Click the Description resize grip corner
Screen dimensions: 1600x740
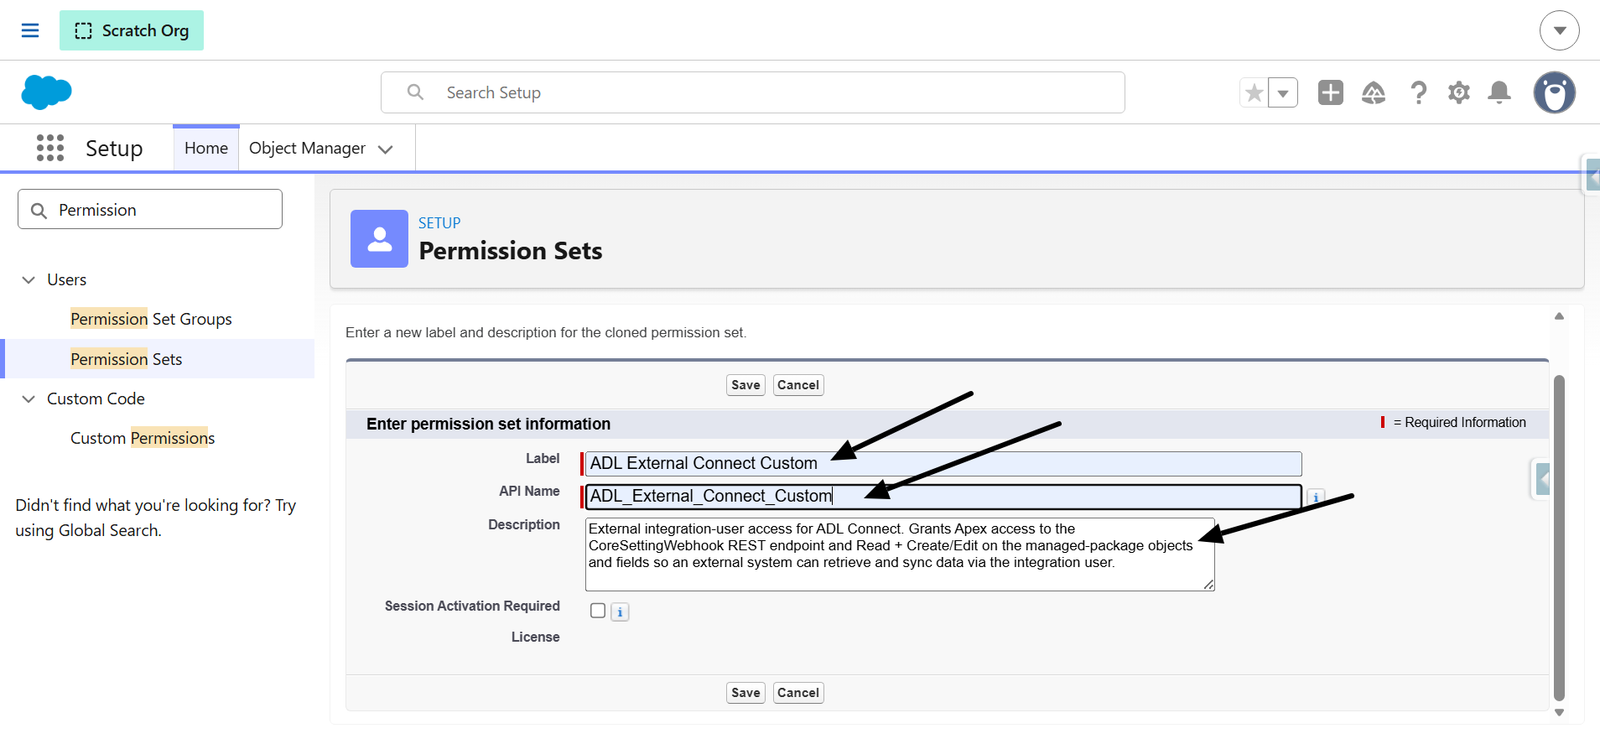point(1209,585)
